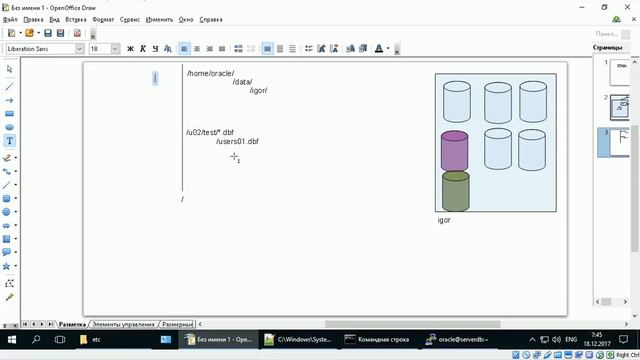
Task: Align text left
Action: 184,49
